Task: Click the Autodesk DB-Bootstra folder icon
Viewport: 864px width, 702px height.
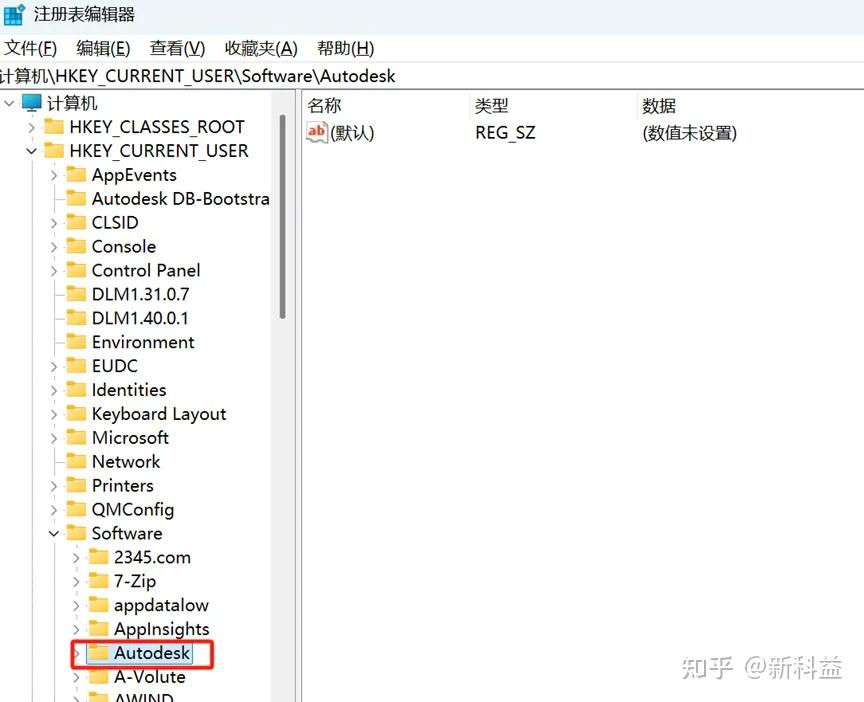Action: (76, 198)
